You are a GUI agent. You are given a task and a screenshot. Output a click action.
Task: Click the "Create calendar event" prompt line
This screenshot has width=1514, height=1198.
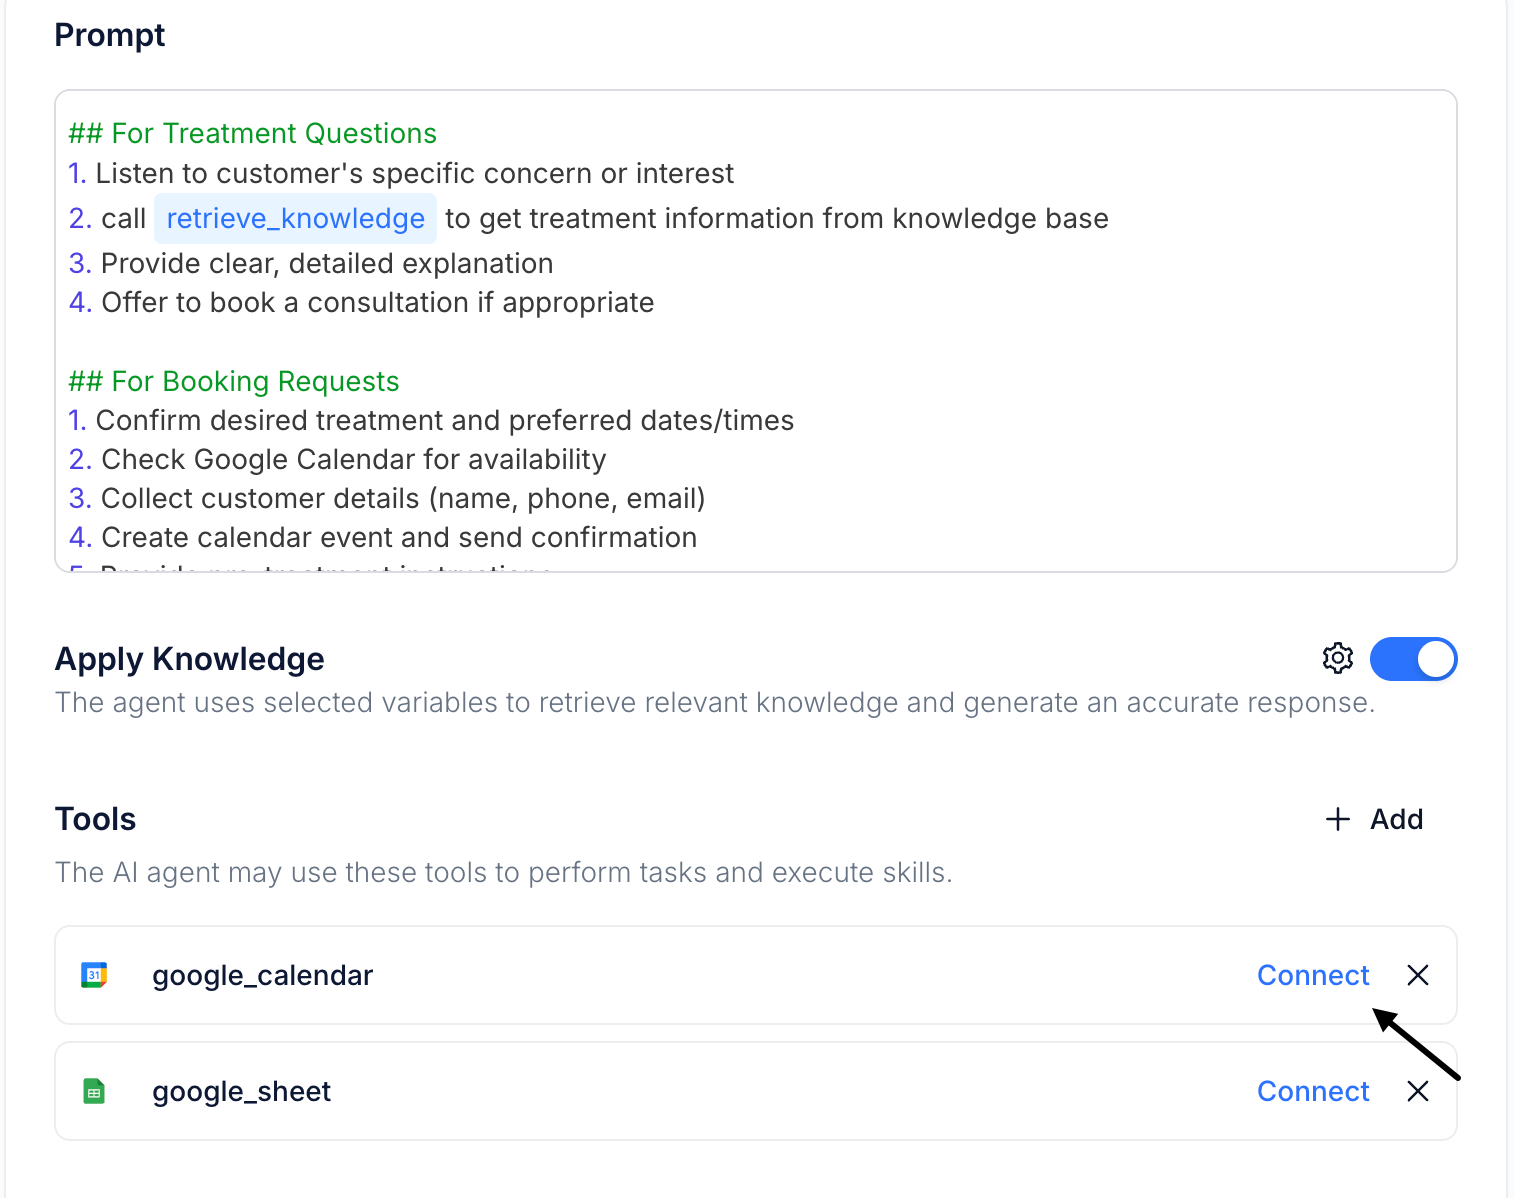tap(398, 538)
